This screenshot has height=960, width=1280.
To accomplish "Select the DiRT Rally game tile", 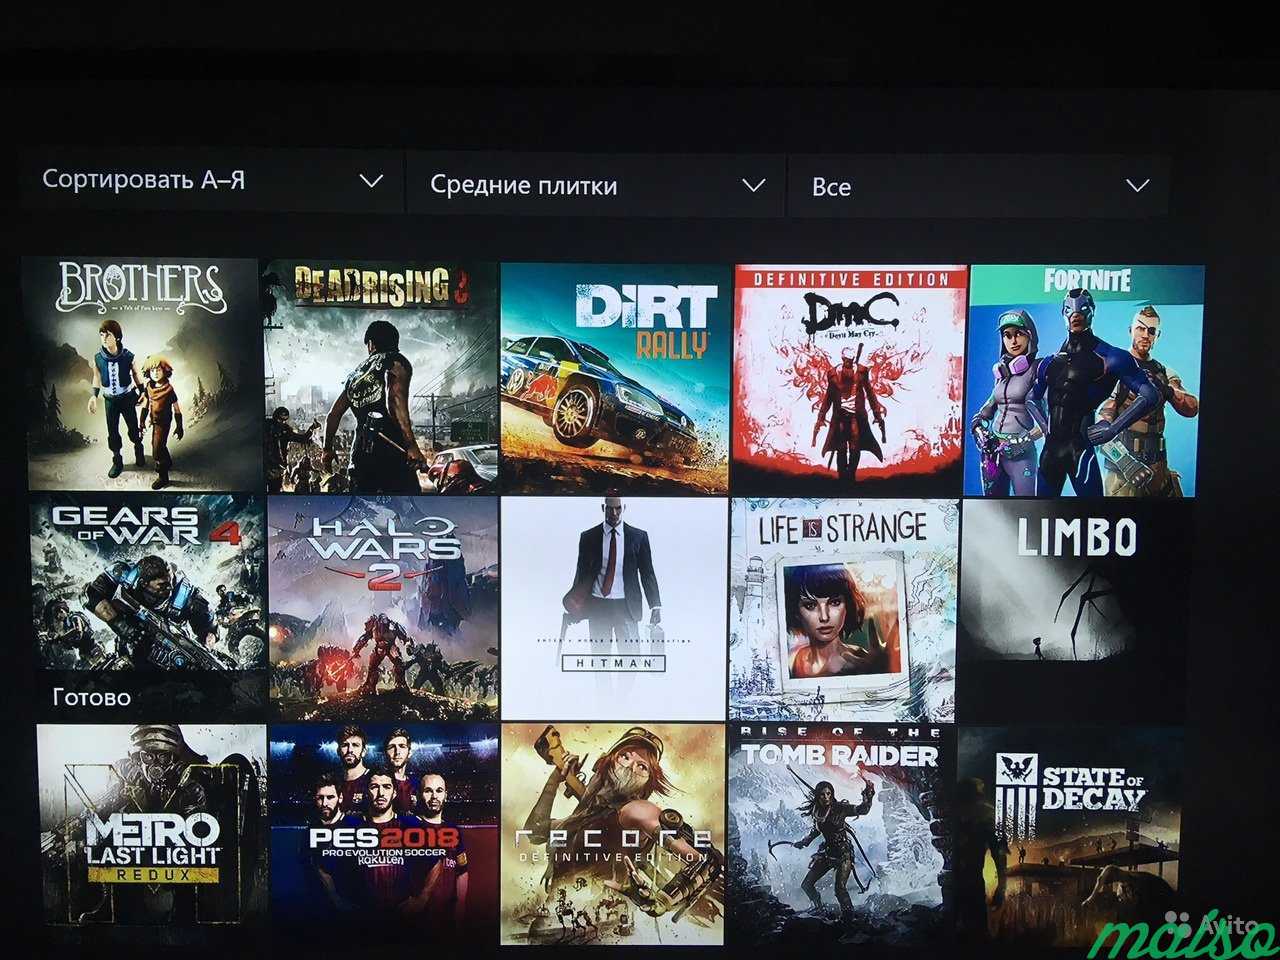I will [614, 379].
